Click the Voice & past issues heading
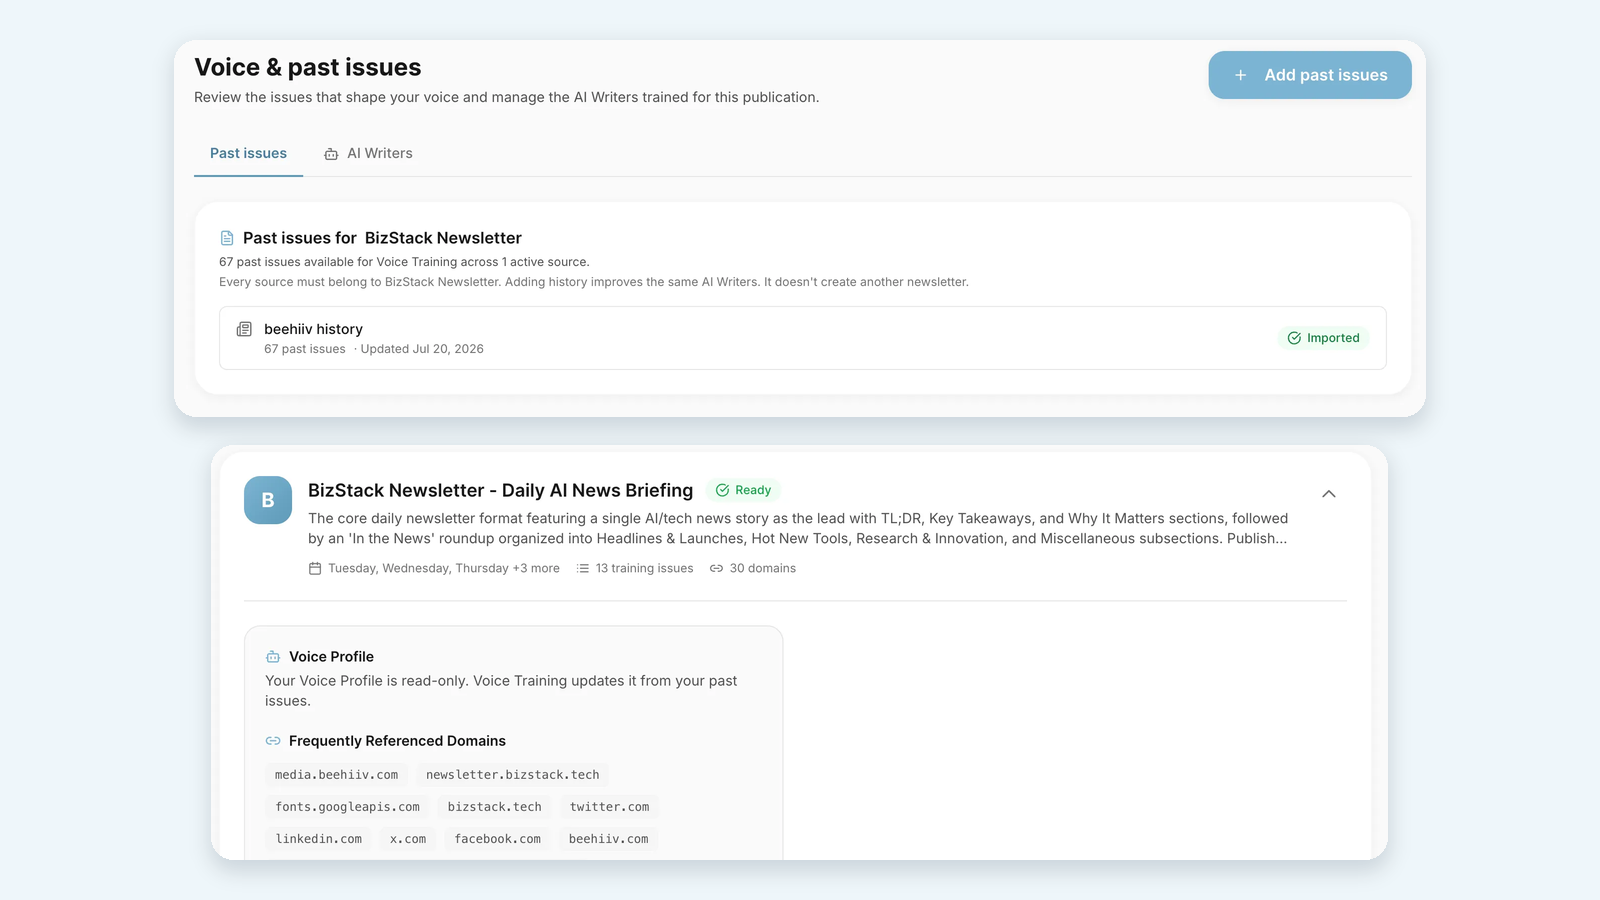This screenshot has width=1600, height=900. coord(308,67)
